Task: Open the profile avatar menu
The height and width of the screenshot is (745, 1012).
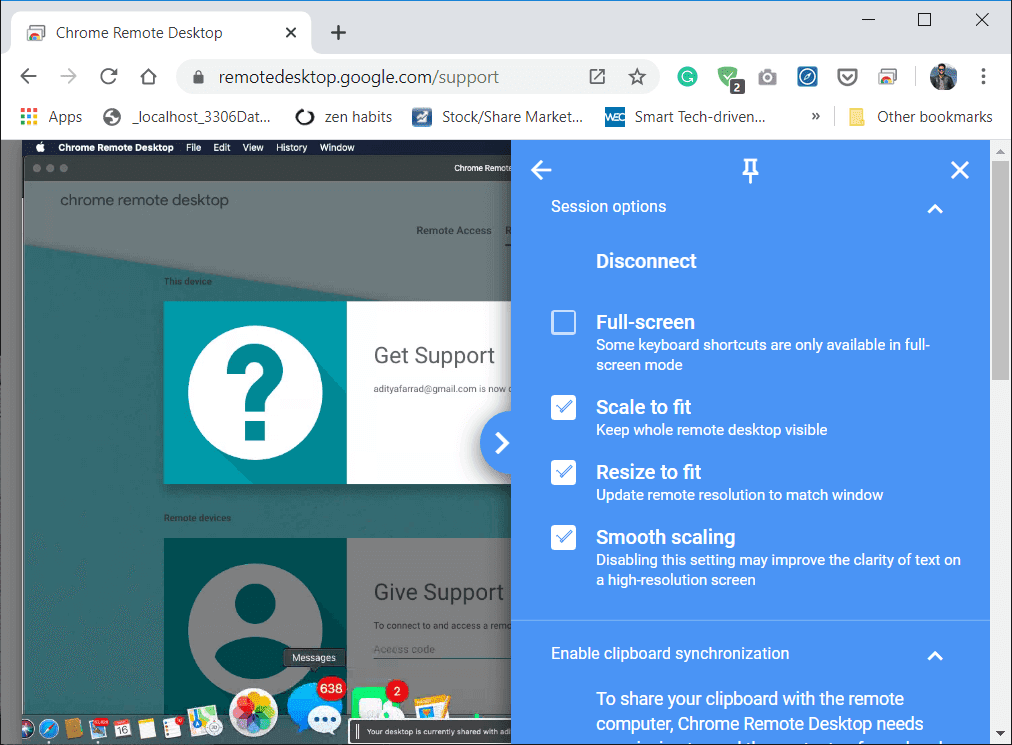Action: click(x=943, y=77)
